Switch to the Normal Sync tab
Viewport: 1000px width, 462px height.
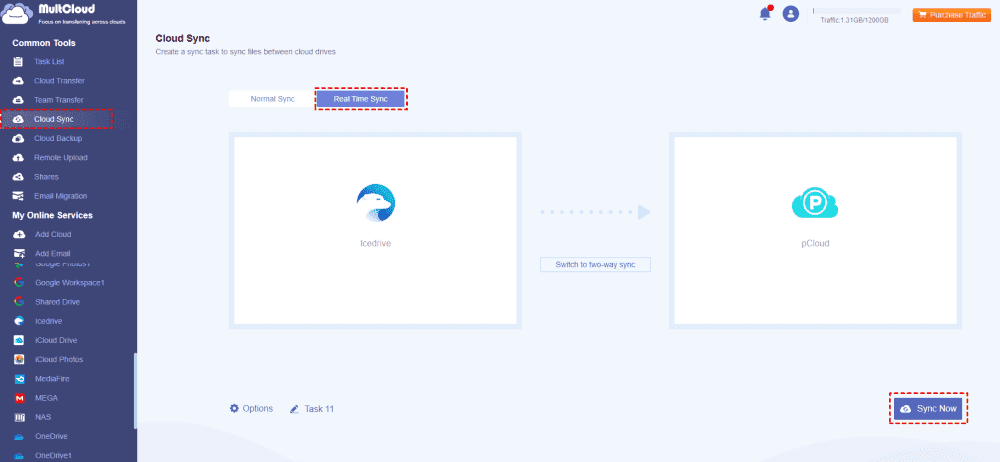tap(272, 99)
